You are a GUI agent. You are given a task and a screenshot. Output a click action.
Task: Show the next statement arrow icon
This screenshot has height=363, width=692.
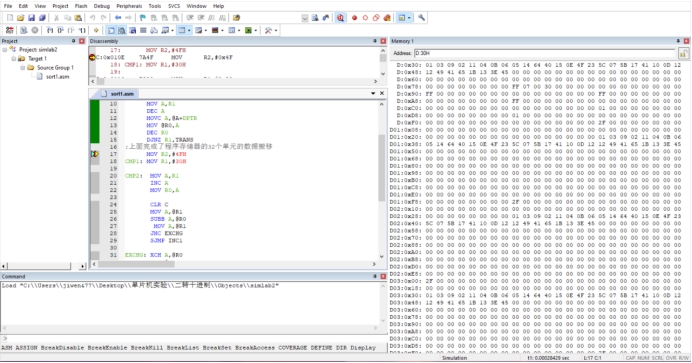tap(96, 30)
